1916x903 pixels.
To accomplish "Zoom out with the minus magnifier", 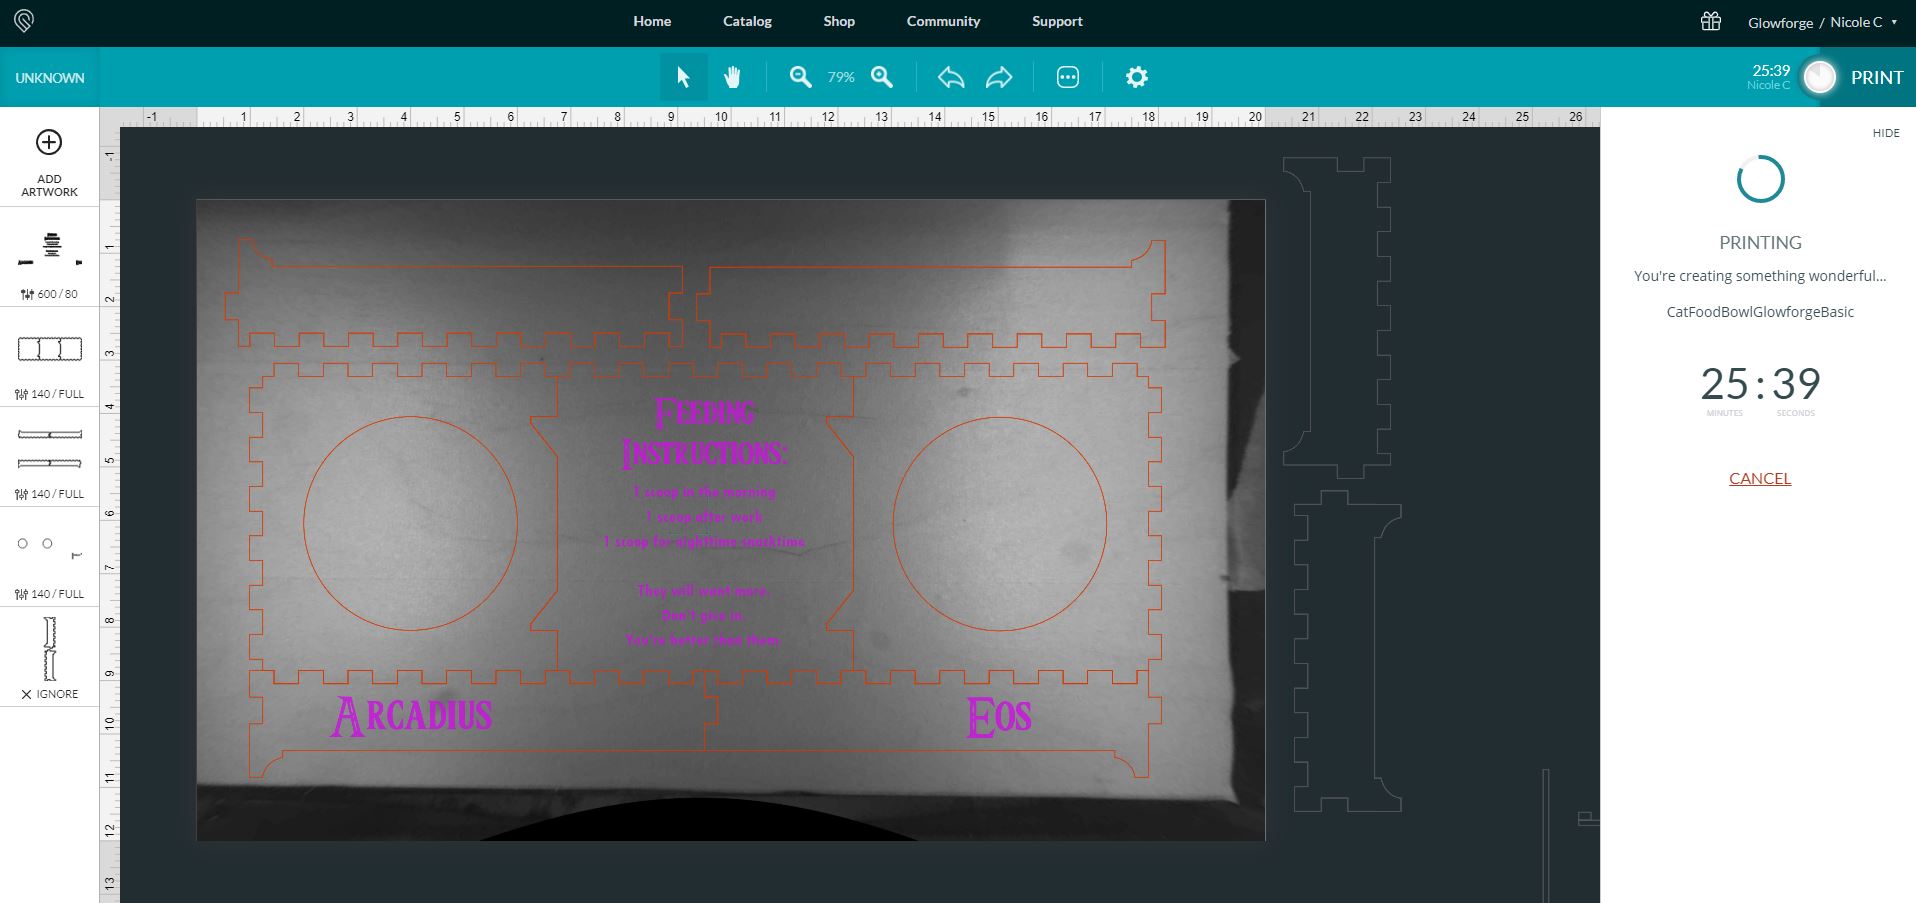I will click(x=800, y=77).
